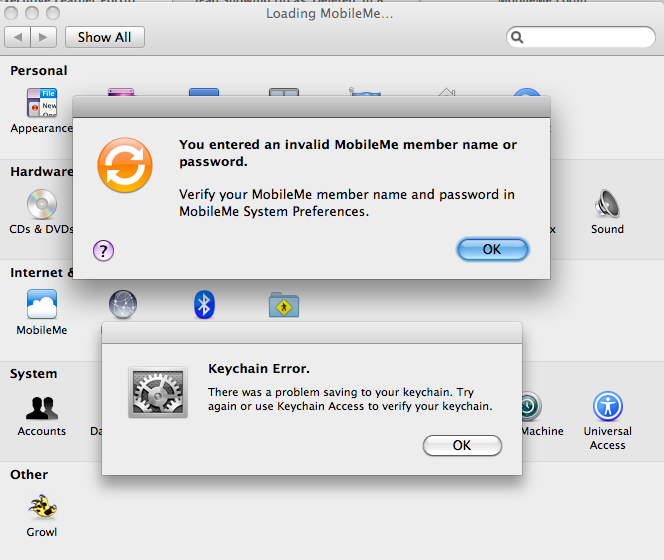Open the Network globe icon
This screenshot has width=664, height=560.
[x=123, y=304]
